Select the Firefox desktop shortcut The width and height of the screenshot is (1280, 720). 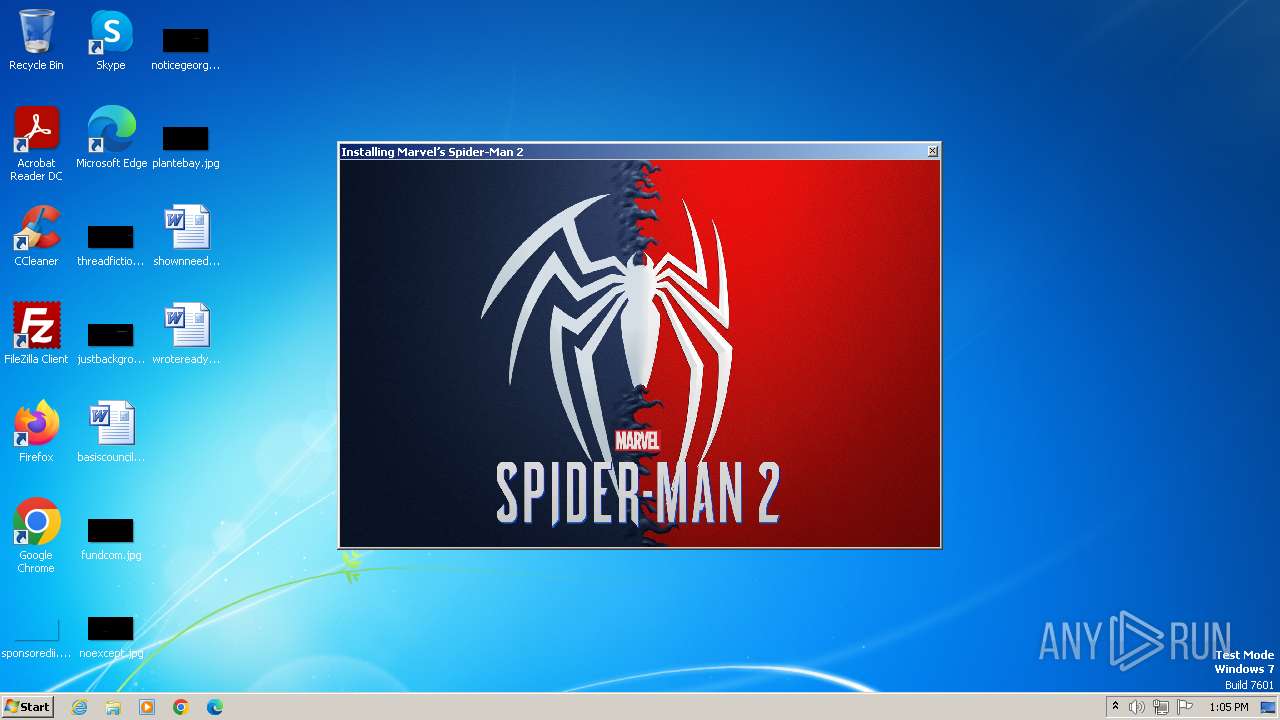point(36,432)
